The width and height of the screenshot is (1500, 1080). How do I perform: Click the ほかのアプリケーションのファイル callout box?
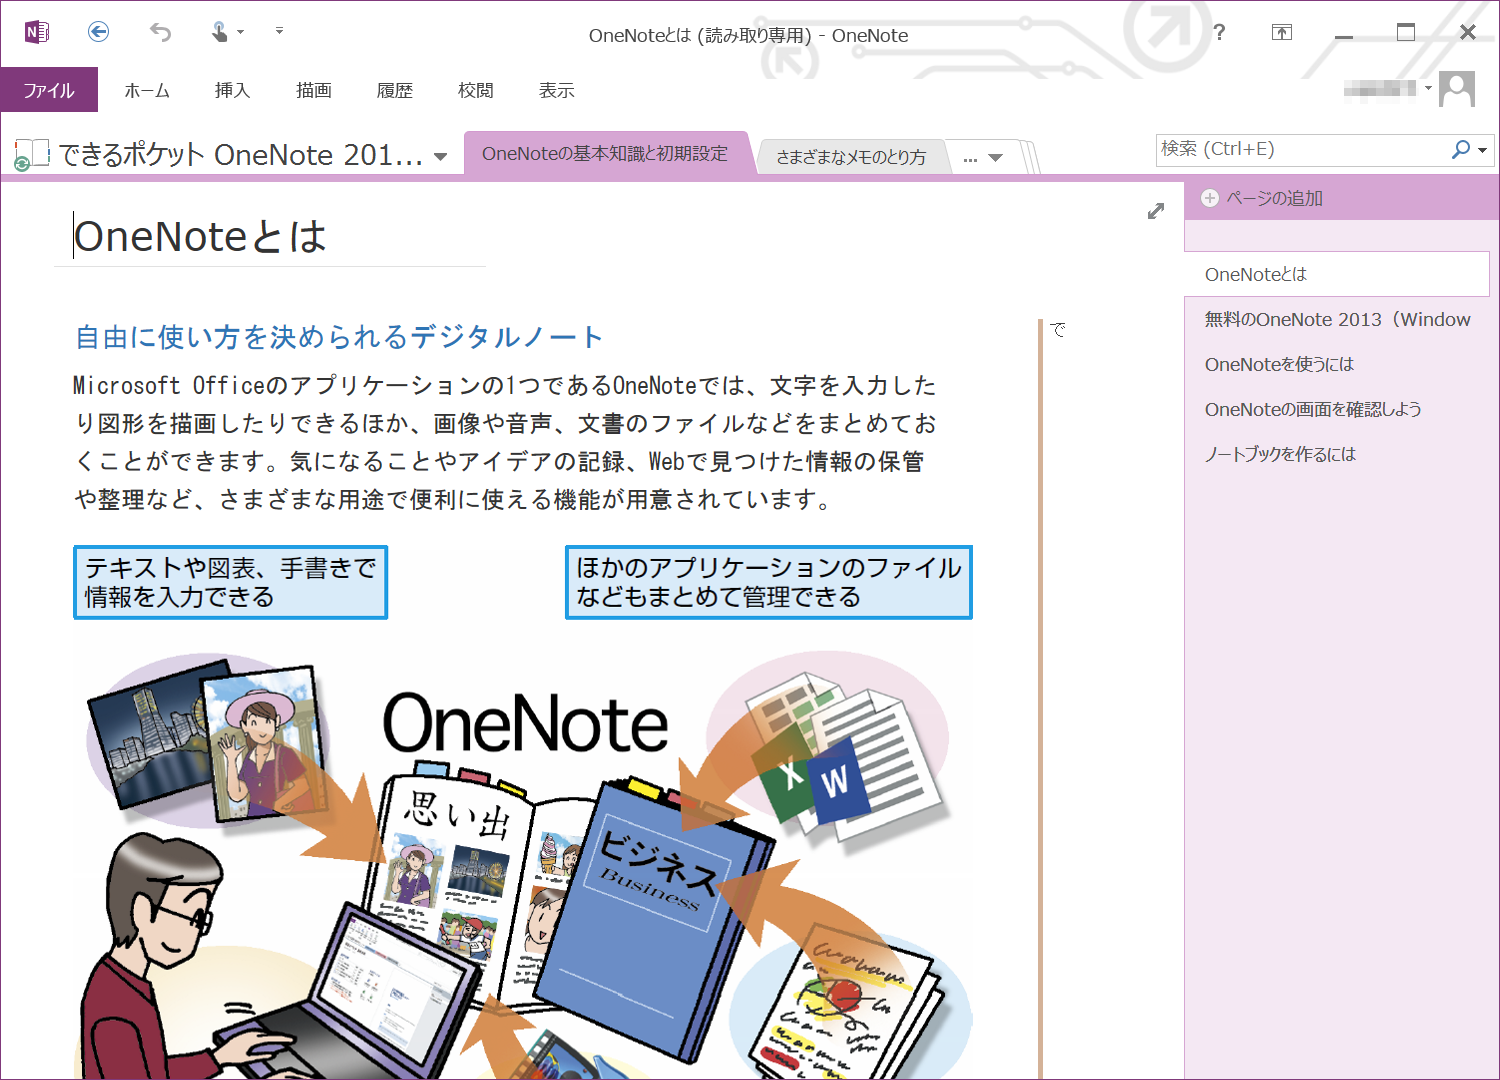[x=769, y=582]
